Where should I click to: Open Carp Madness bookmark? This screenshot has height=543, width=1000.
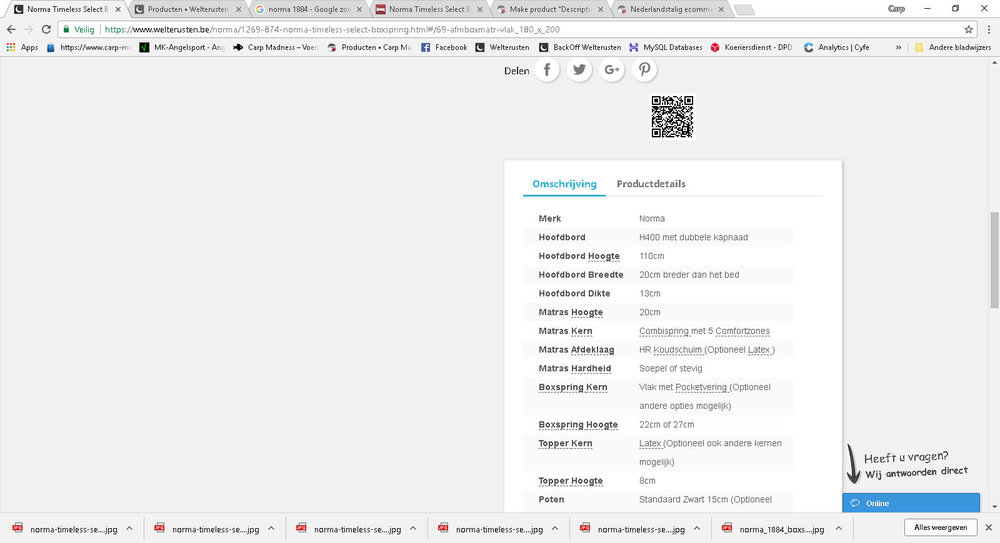tap(276, 47)
